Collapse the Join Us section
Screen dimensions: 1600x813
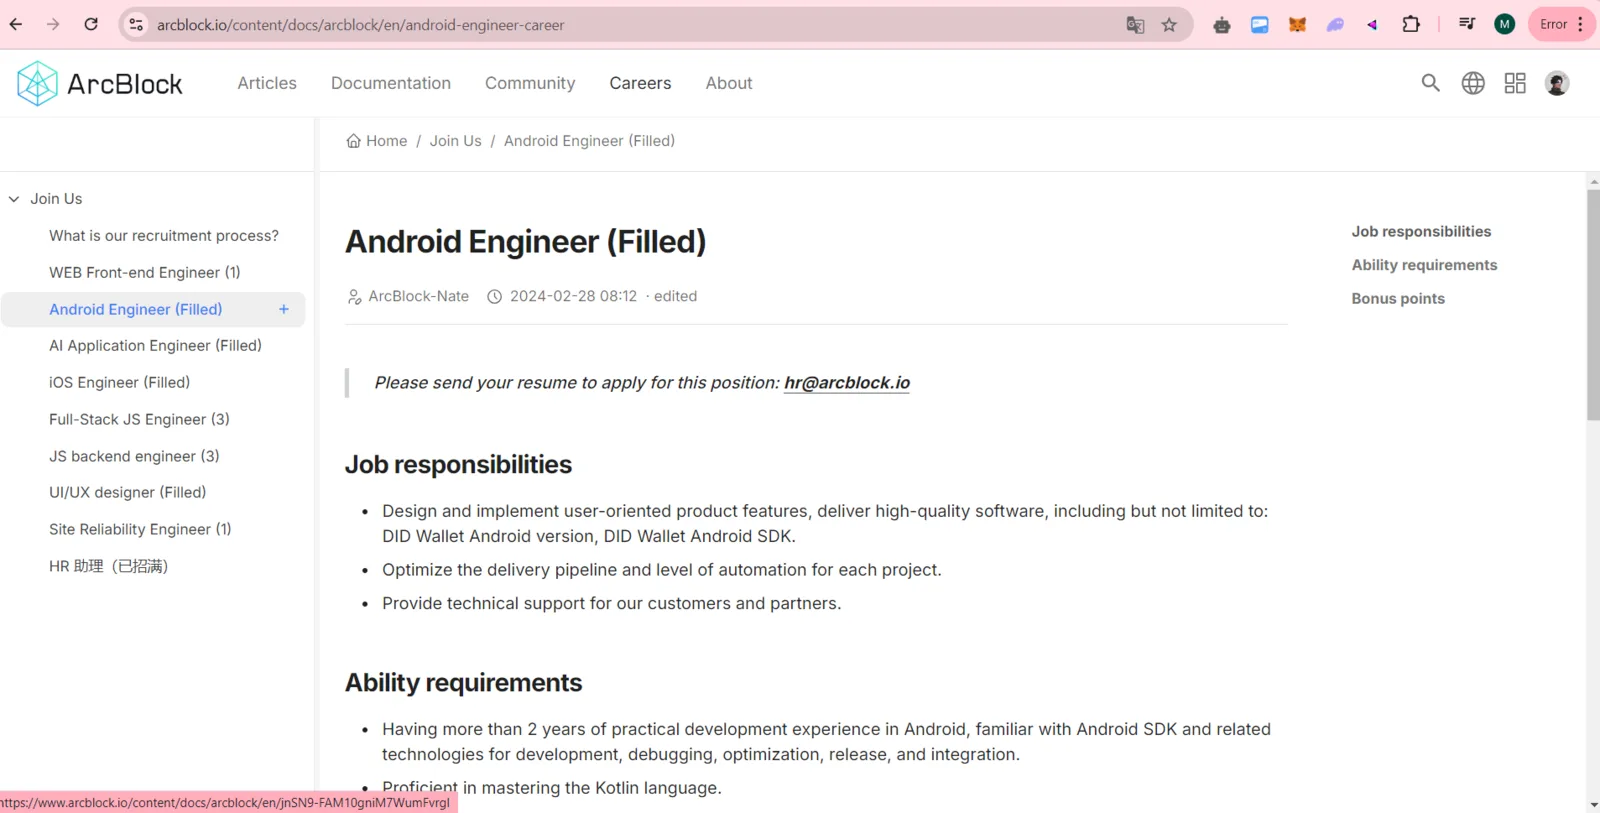click(x=14, y=199)
